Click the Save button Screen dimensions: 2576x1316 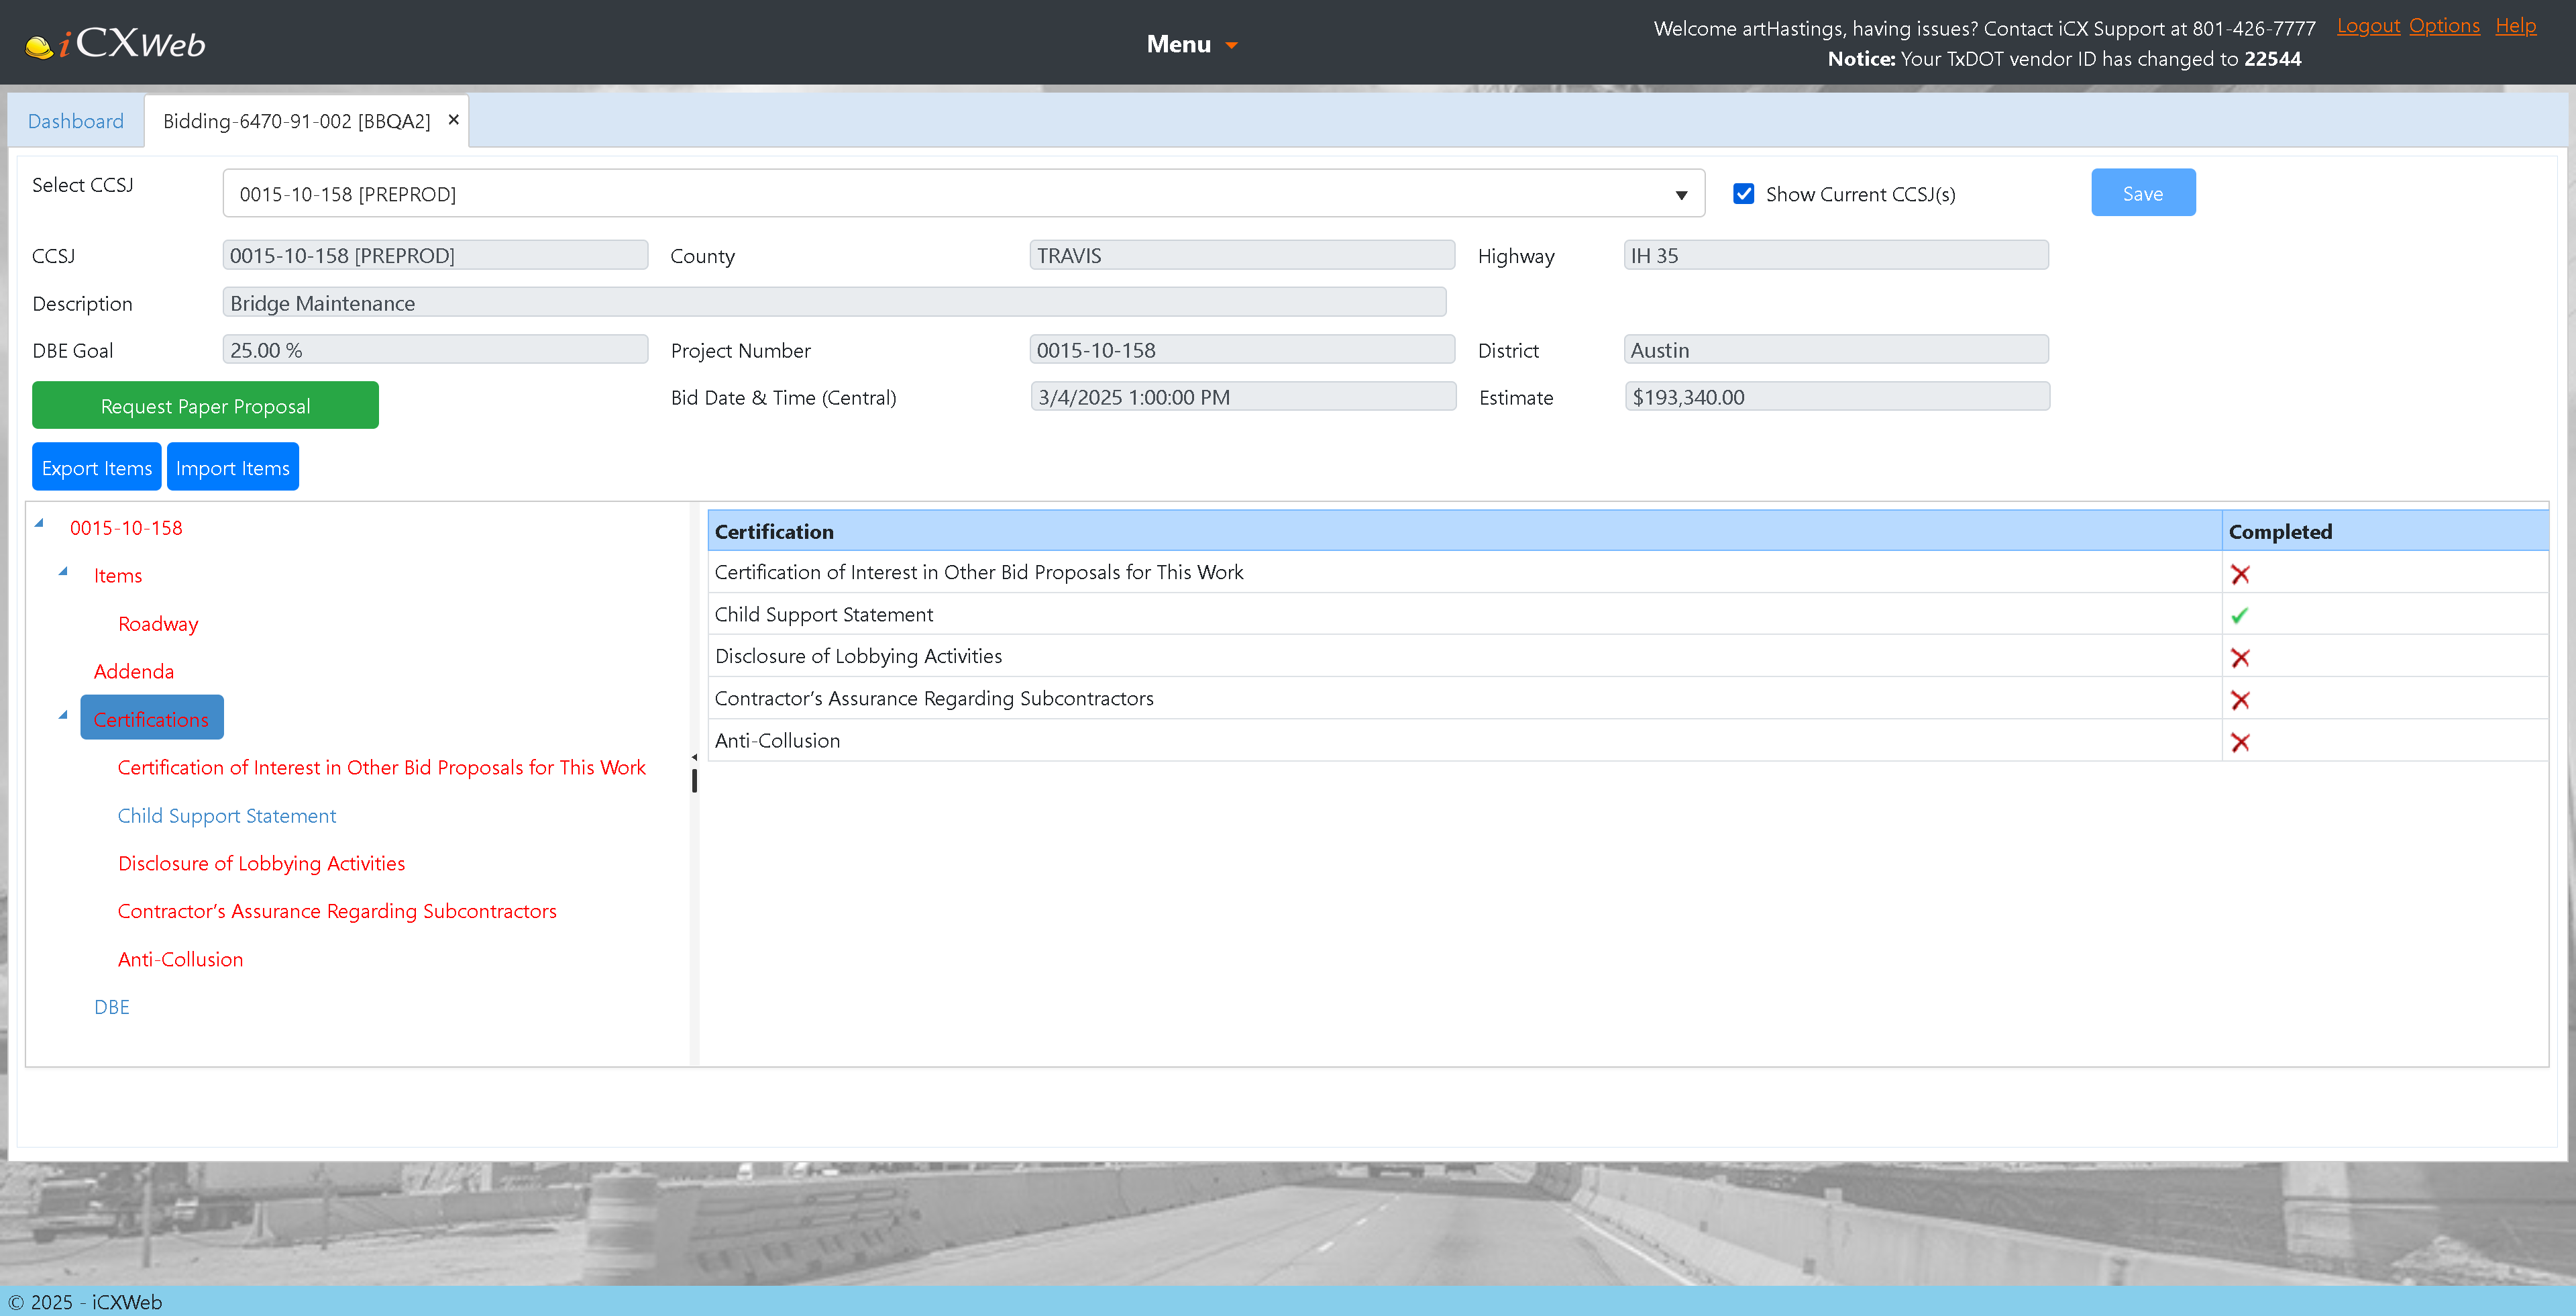coord(2143,193)
